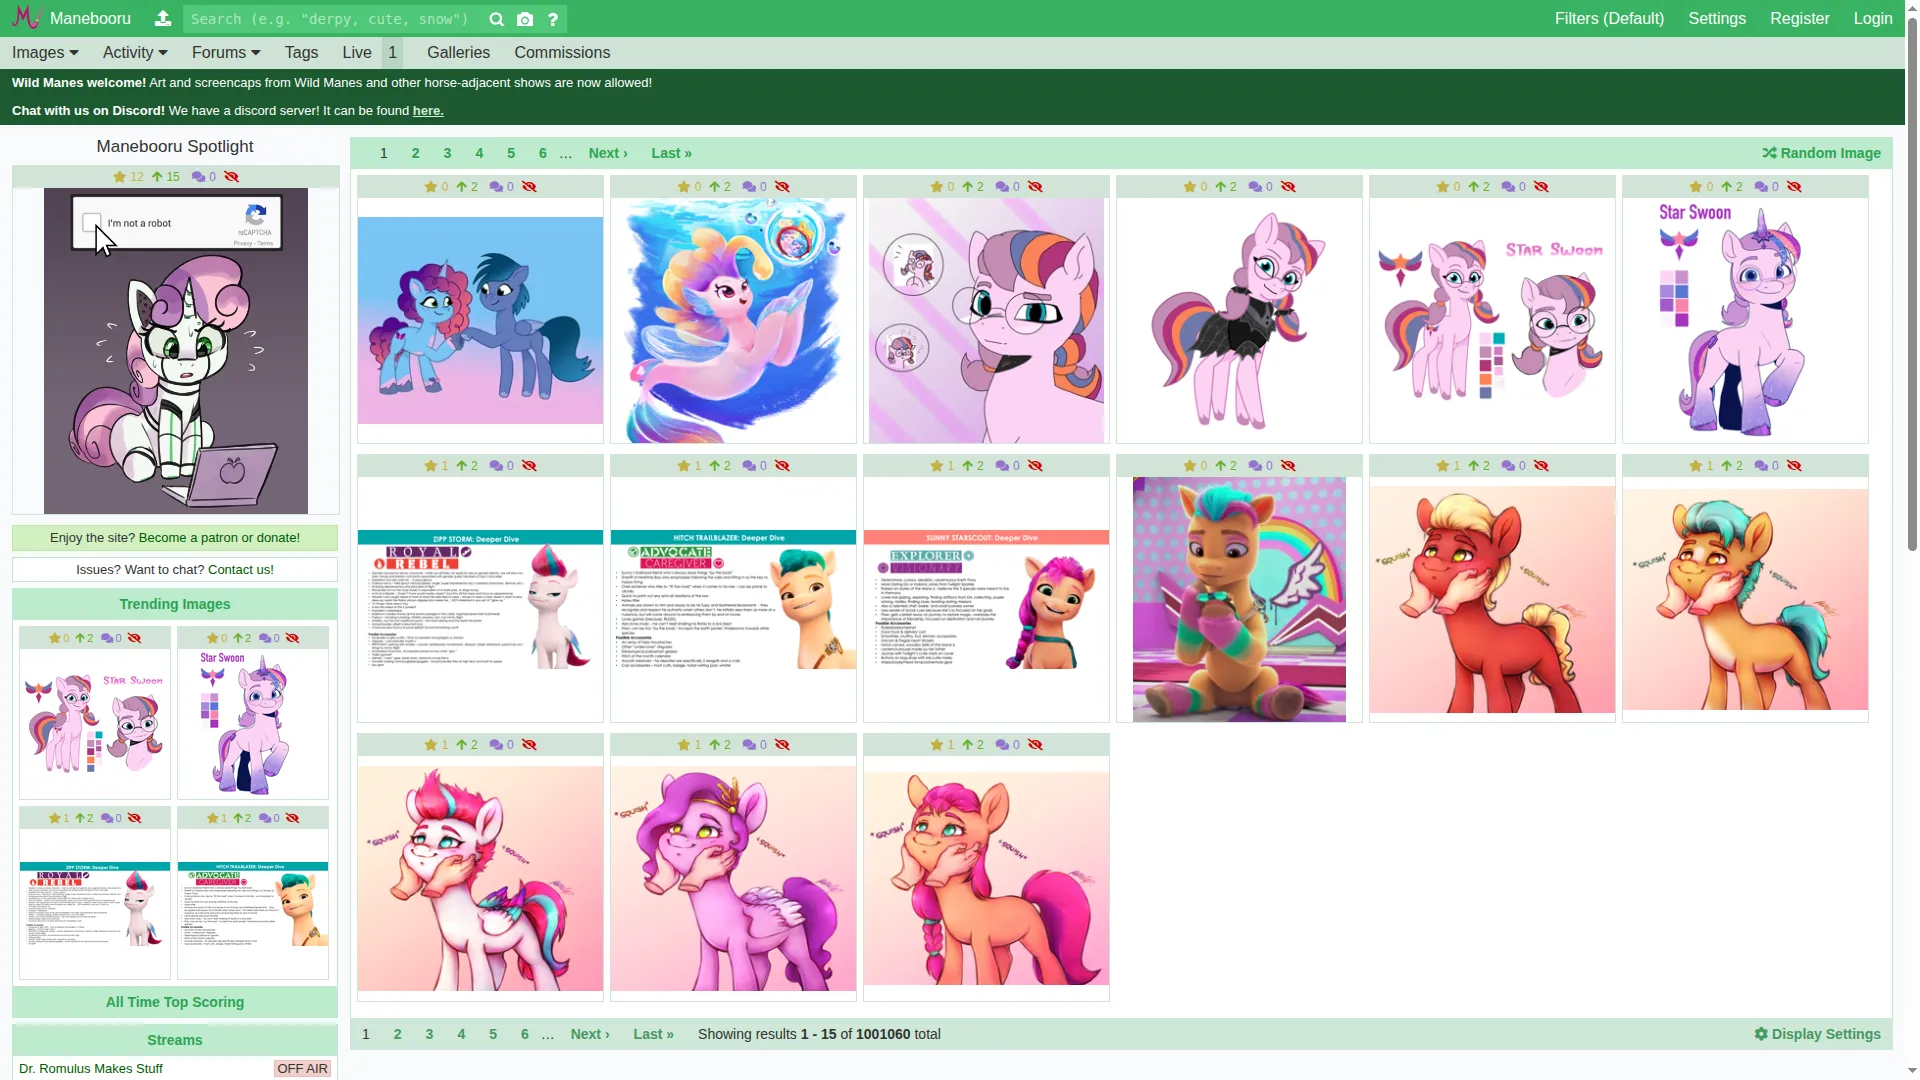This screenshot has width=1920, height=1080.
Task: Open the Commissions section
Action: pos(562,53)
